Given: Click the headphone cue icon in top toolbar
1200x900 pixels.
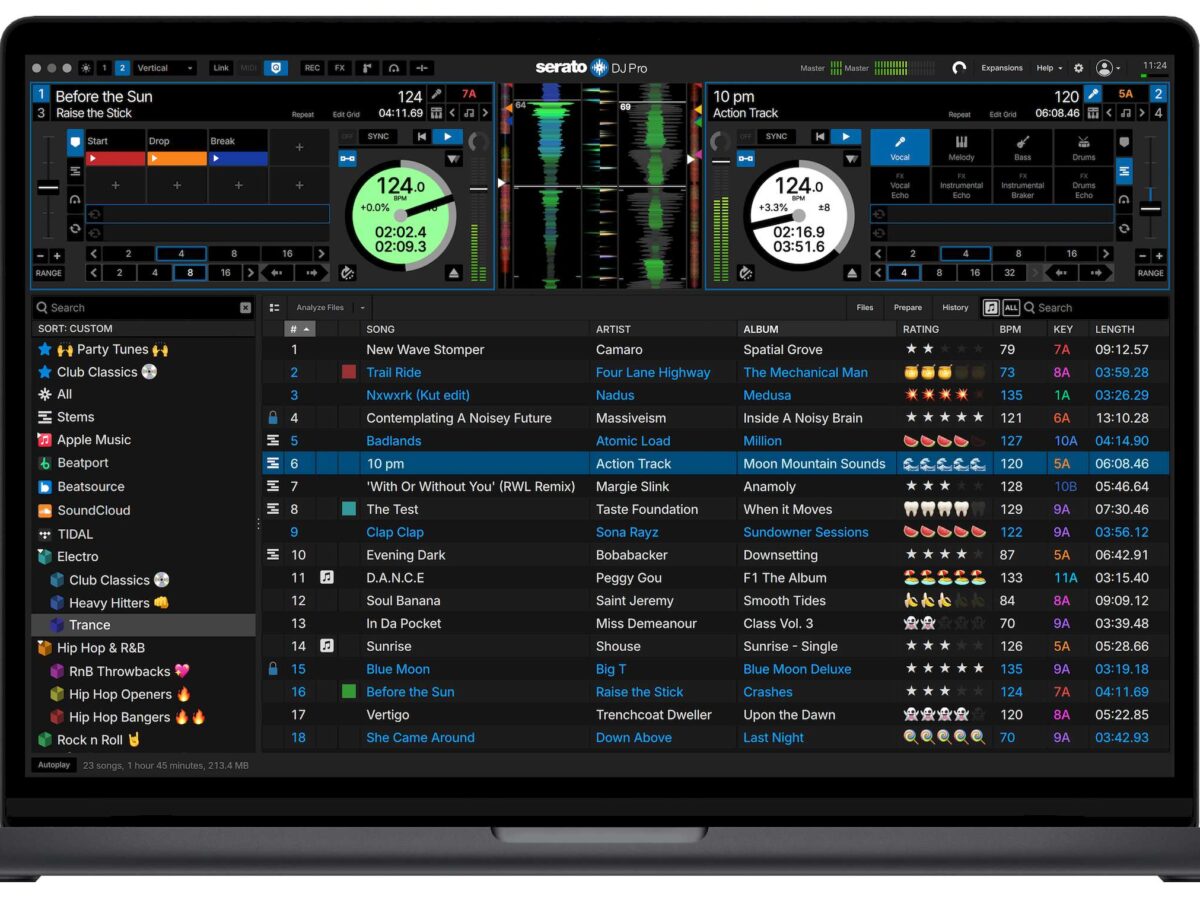Looking at the screenshot, I should [x=394, y=68].
